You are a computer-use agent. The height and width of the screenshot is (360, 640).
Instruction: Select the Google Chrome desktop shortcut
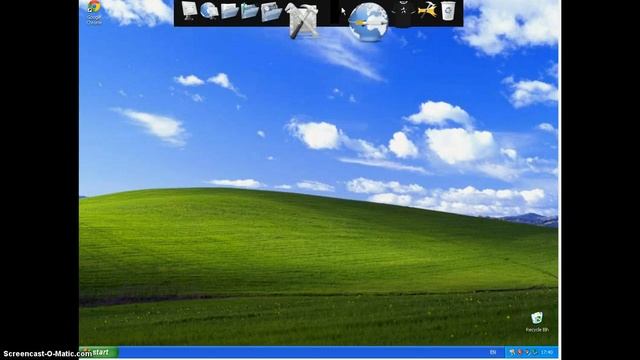[x=94, y=12]
